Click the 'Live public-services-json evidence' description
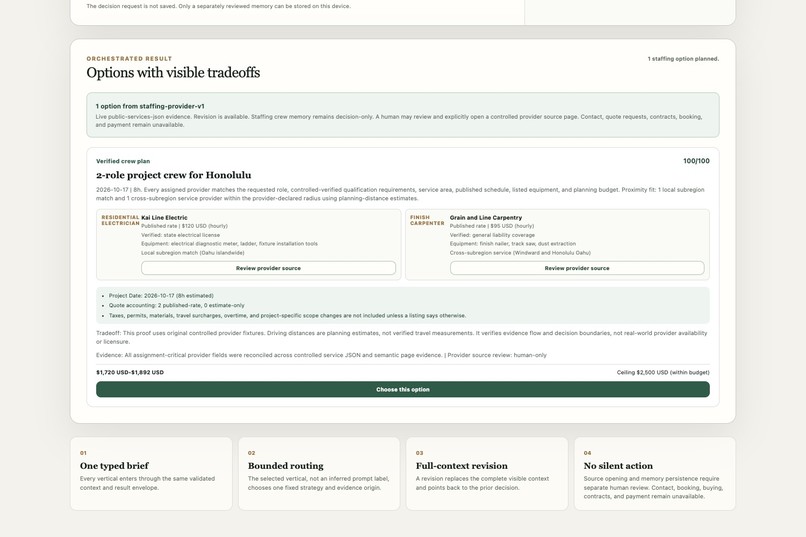Viewport: 806px width, 537px height. pos(399,121)
